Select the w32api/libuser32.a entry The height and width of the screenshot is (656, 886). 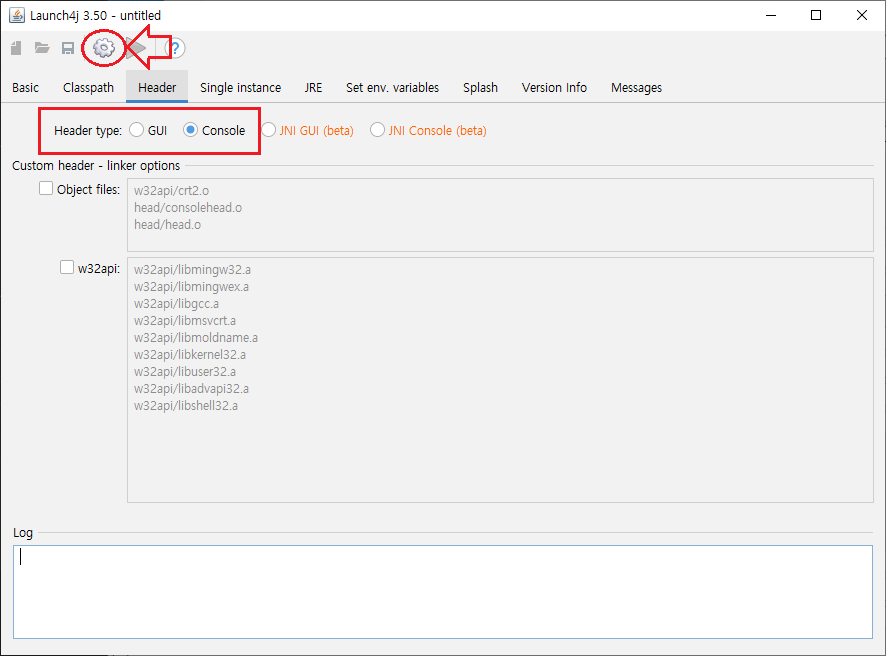coord(185,372)
